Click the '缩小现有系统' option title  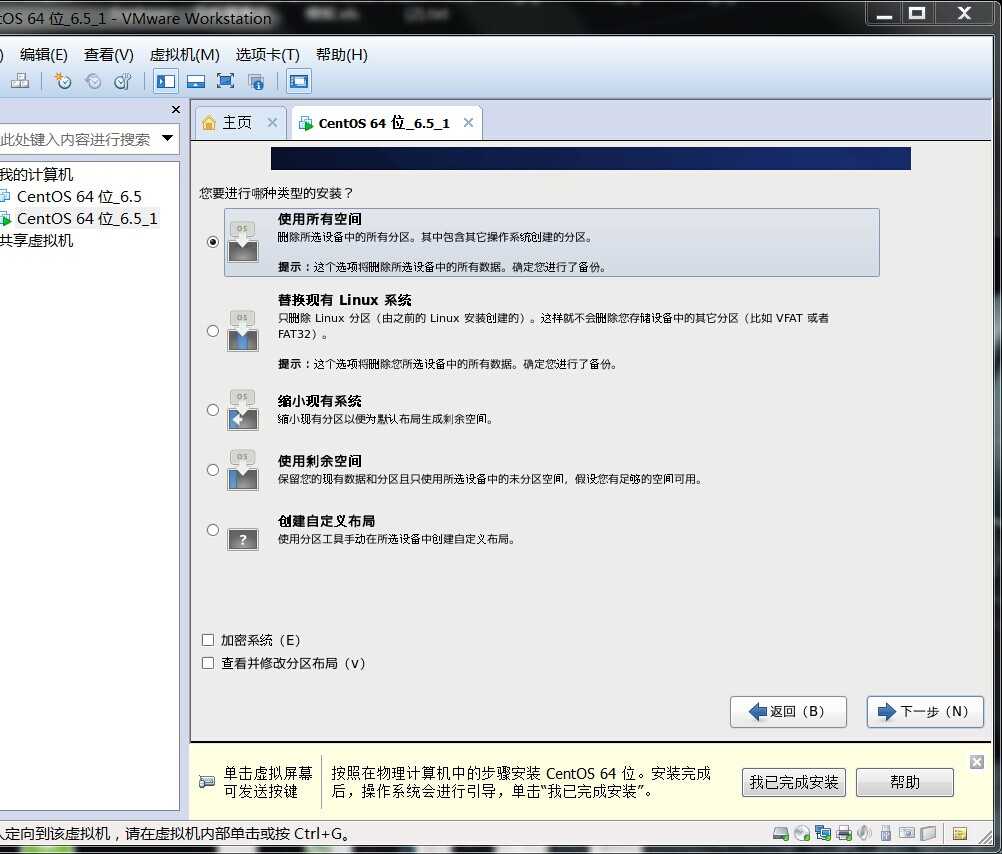(x=320, y=401)
